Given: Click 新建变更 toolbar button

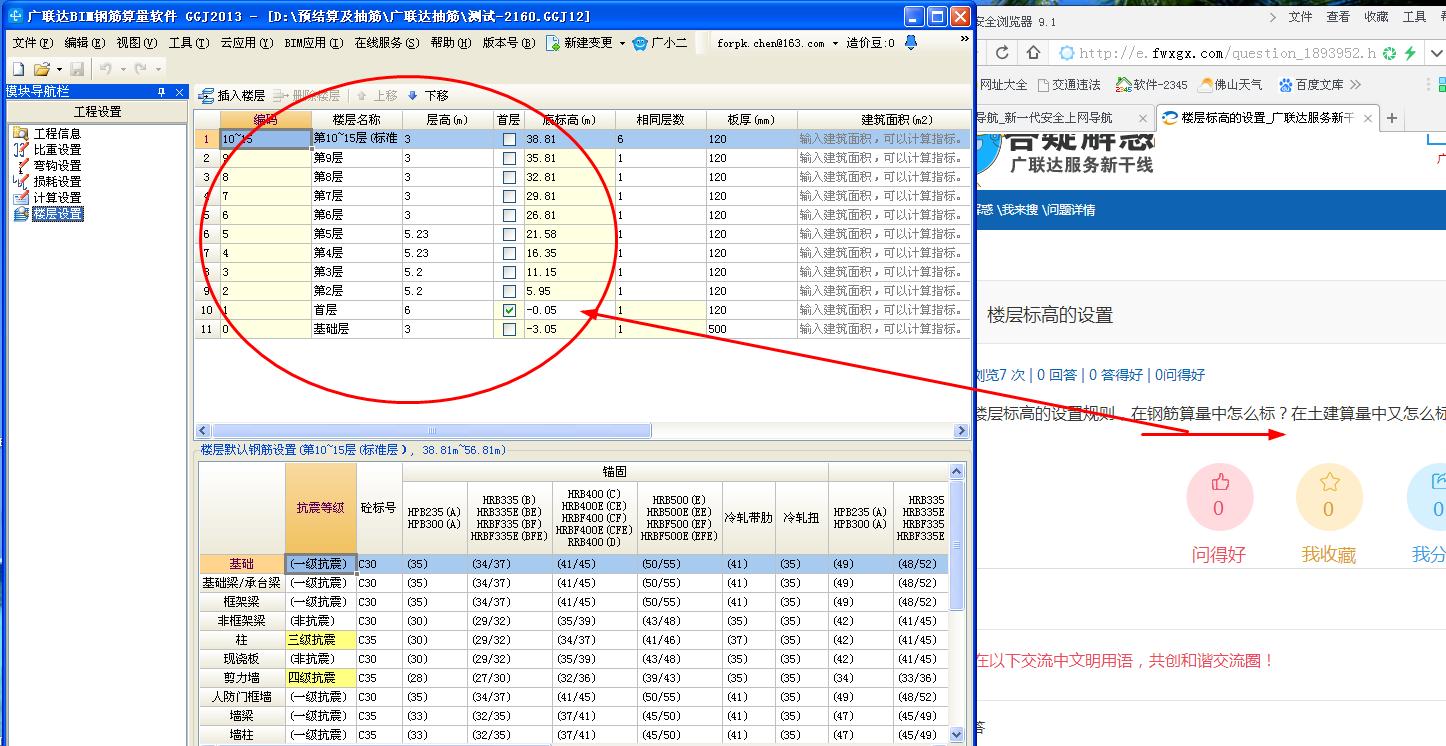Looking at the screenshot, I should tap(579, 43).
